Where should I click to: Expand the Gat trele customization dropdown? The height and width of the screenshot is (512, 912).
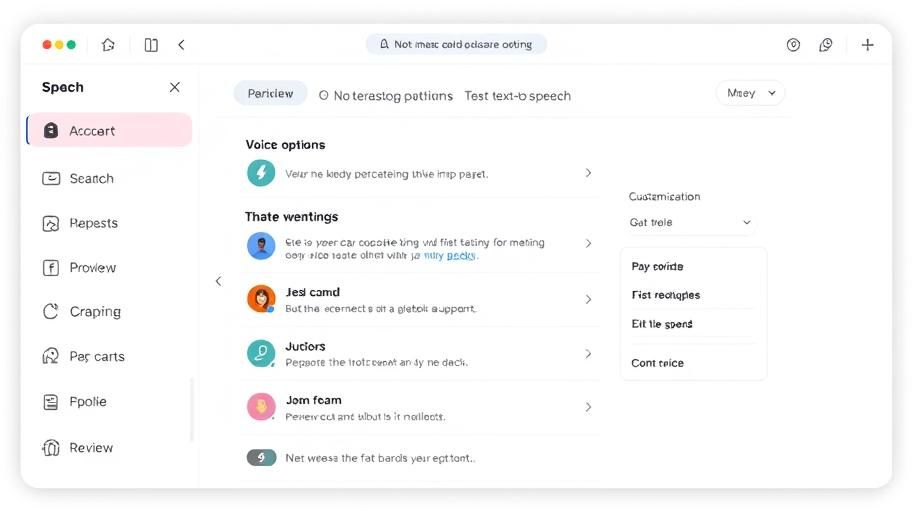(690, 222)
